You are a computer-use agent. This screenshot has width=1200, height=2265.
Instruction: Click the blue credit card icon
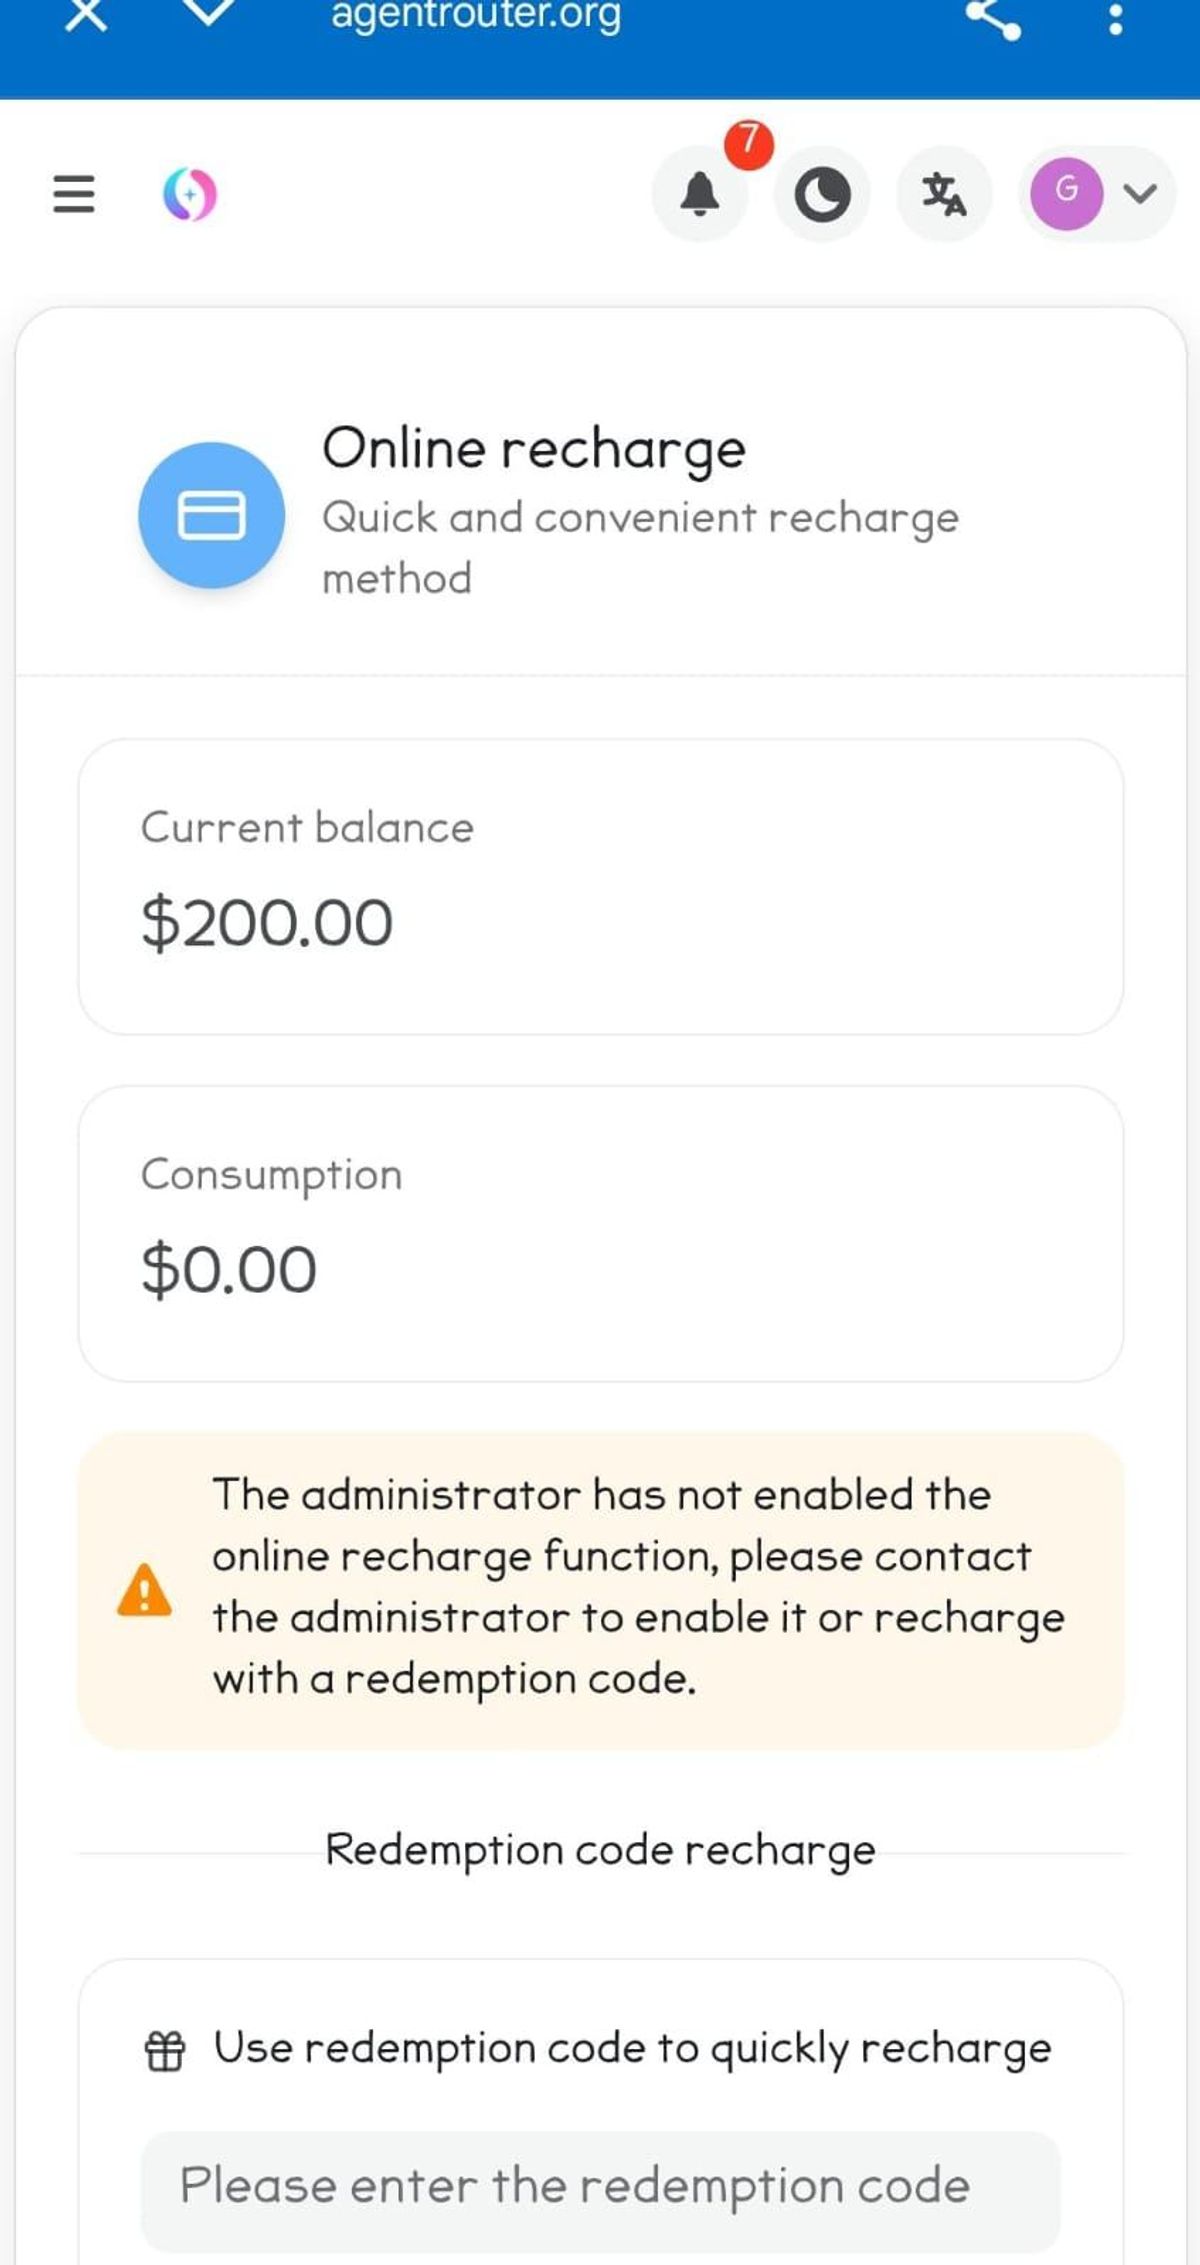211,515
